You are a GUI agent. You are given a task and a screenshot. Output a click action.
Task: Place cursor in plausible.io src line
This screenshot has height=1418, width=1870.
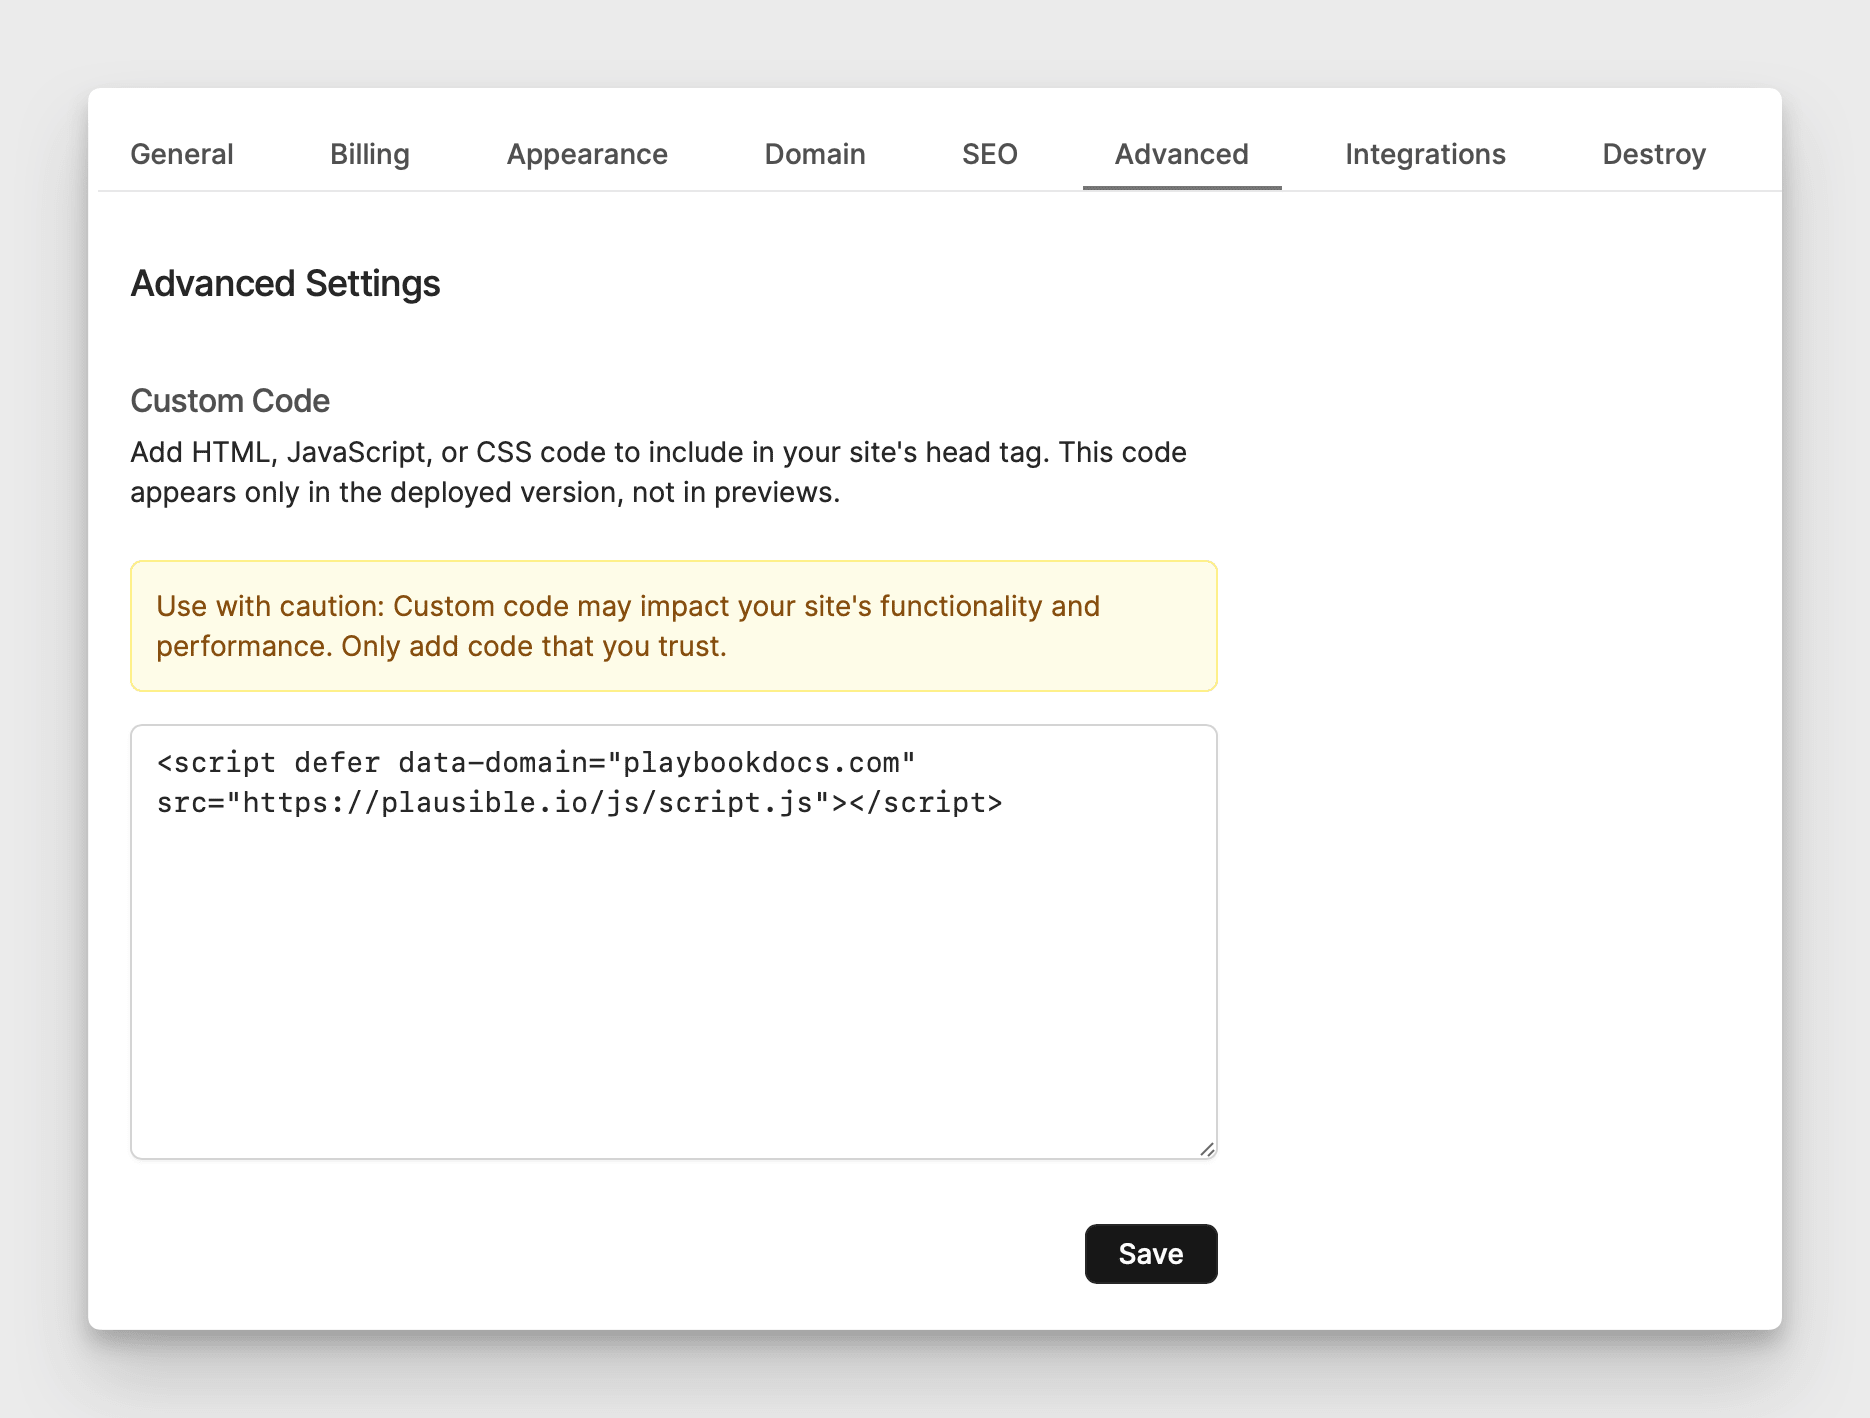[580, 803]
